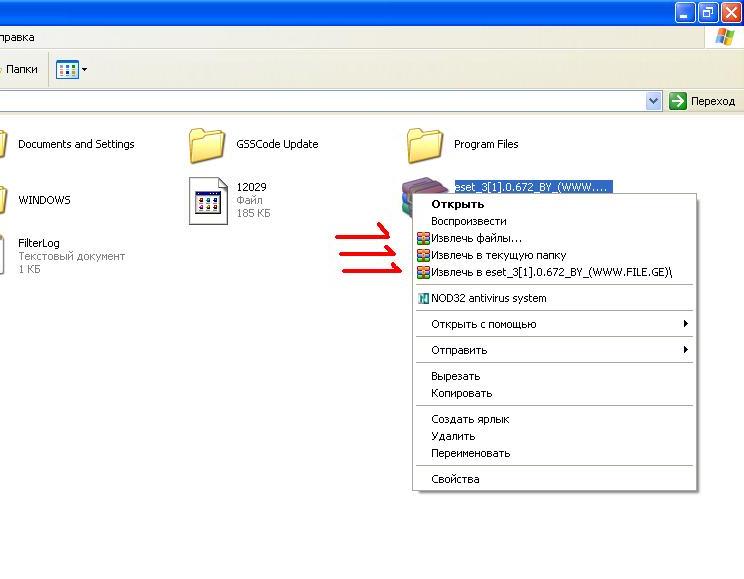Minimize the Explorer window
Screen dimensions: 744x579
pos(684,13)
